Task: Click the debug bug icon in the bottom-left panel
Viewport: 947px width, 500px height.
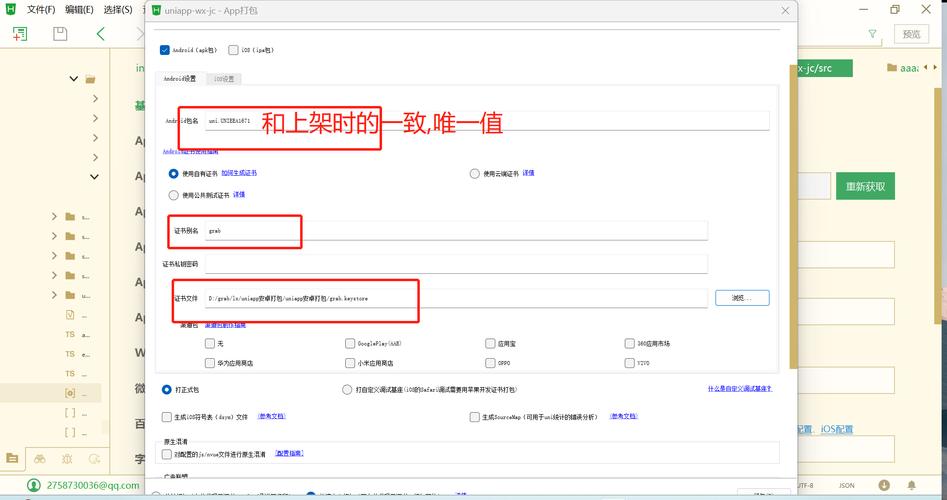Action: click(66, 458)
